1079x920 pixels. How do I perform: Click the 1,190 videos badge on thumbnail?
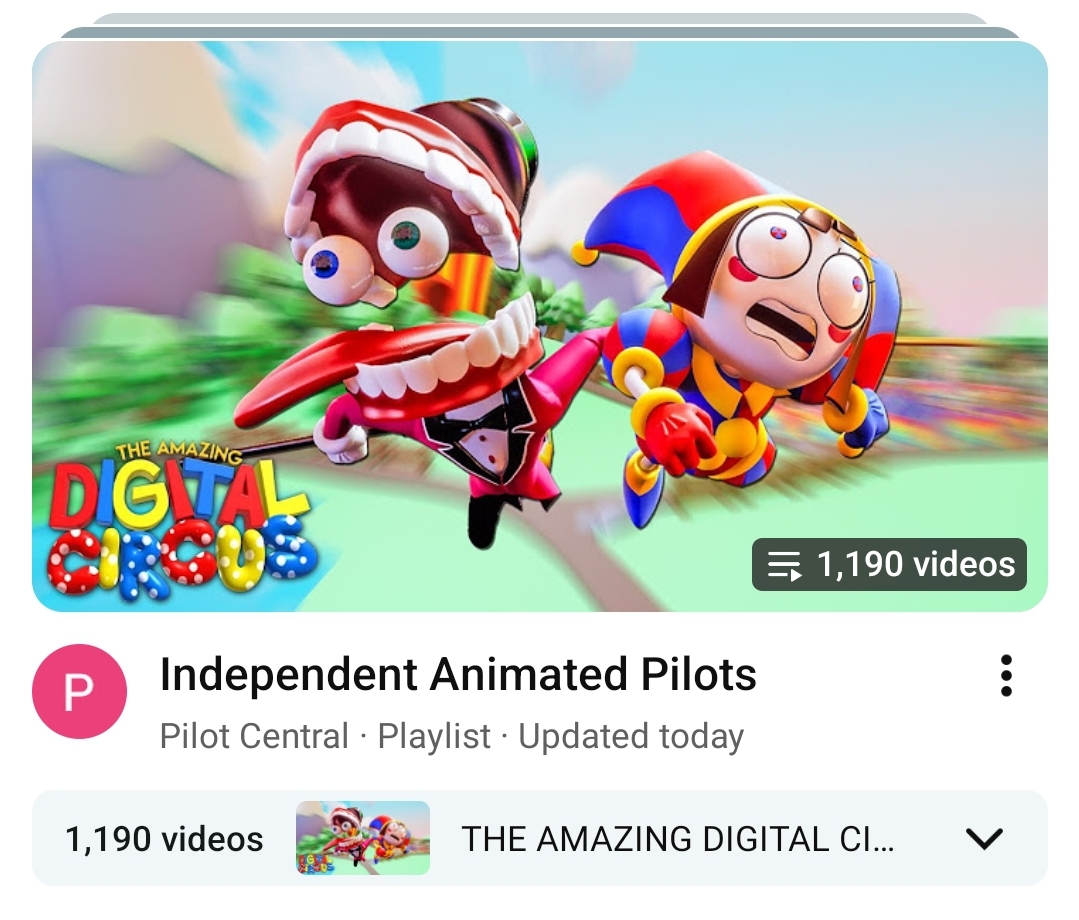coord(889,564)
